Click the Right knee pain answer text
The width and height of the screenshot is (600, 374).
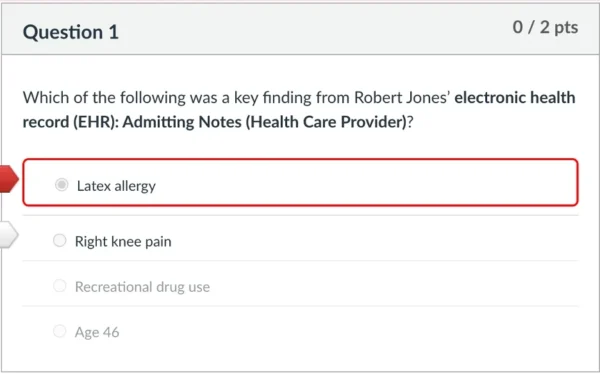[x=123, y=242]
